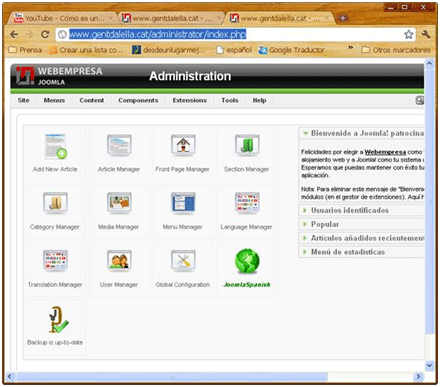The width and height of the screenshot is (440, 387).
Task: Open the Components menu
Action: [138, 100]
